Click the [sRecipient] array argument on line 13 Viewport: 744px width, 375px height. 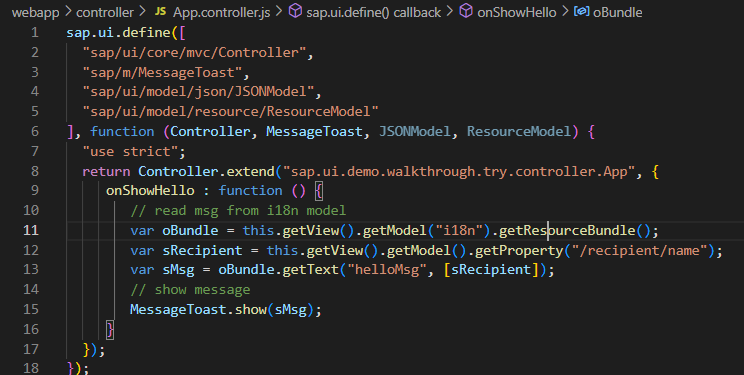coord(491,270)
